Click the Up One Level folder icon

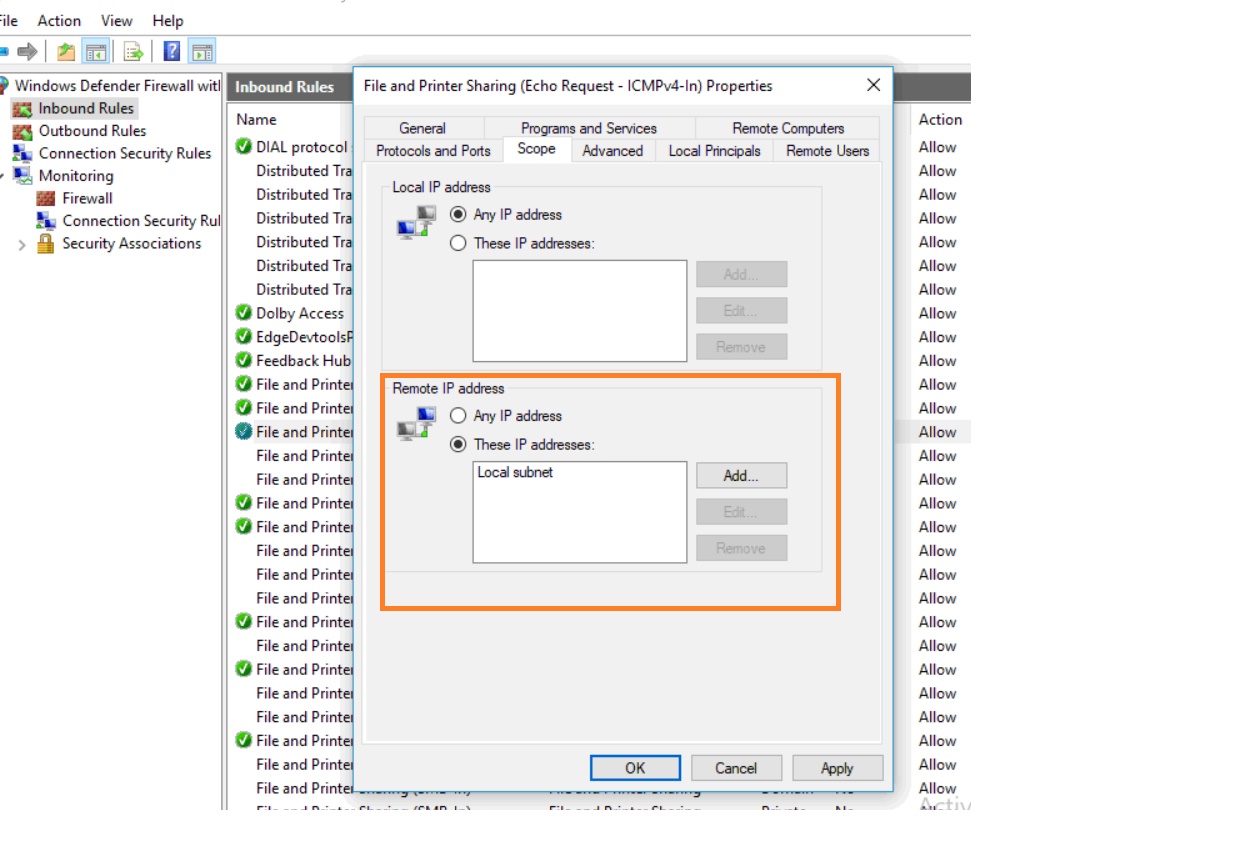pyautogui.click(x=66, y=51)
